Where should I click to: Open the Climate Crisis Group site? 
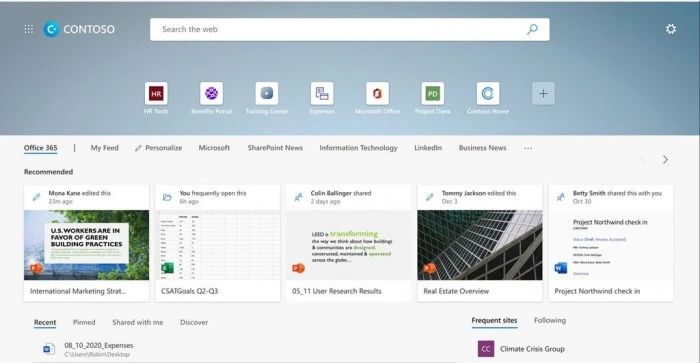pyautogui.click(x=521, y=349)
